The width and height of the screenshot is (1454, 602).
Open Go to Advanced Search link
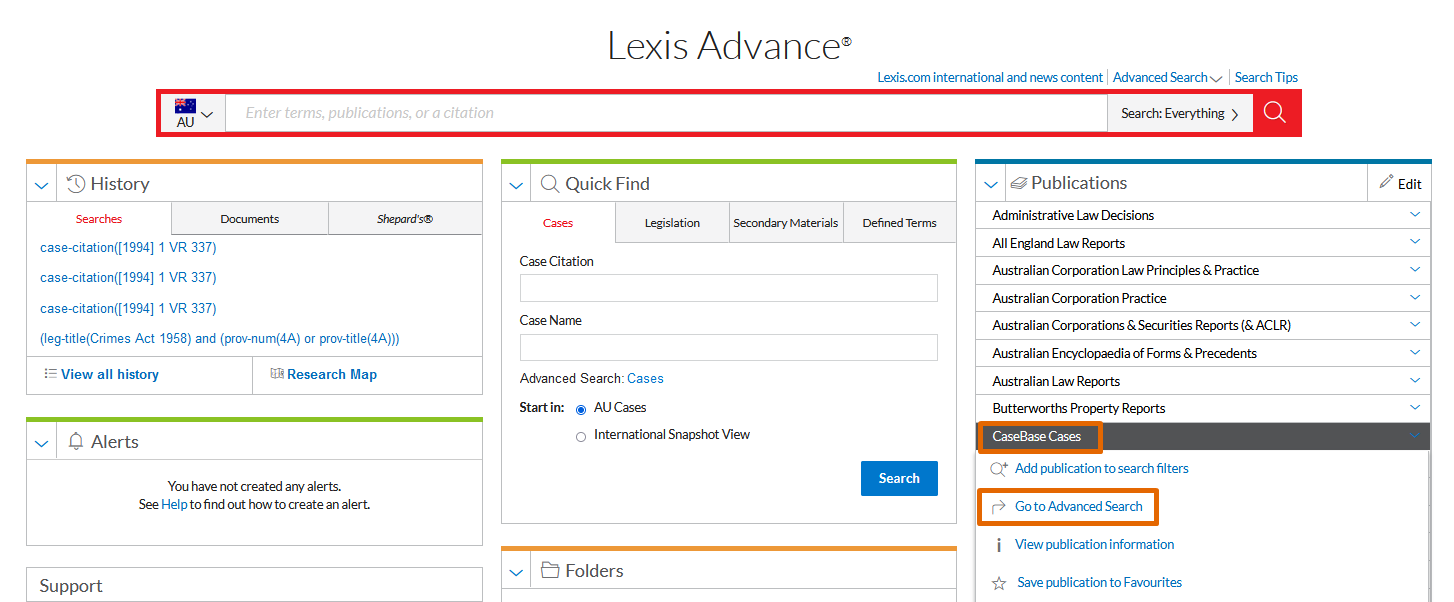click(1080, 506)
